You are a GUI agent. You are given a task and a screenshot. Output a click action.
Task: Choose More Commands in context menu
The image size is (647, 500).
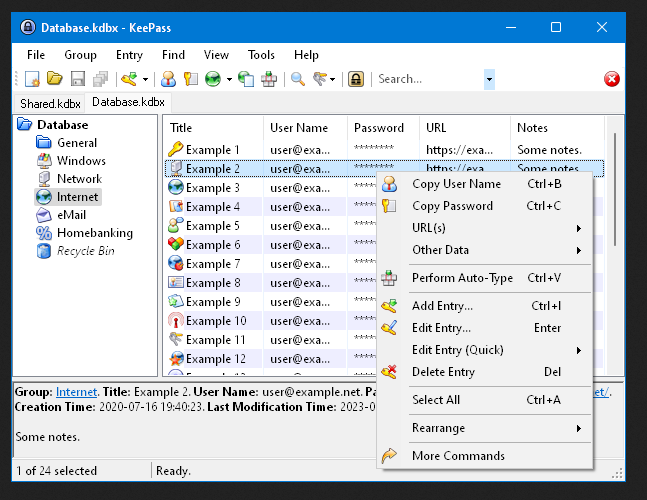[485, 456]
